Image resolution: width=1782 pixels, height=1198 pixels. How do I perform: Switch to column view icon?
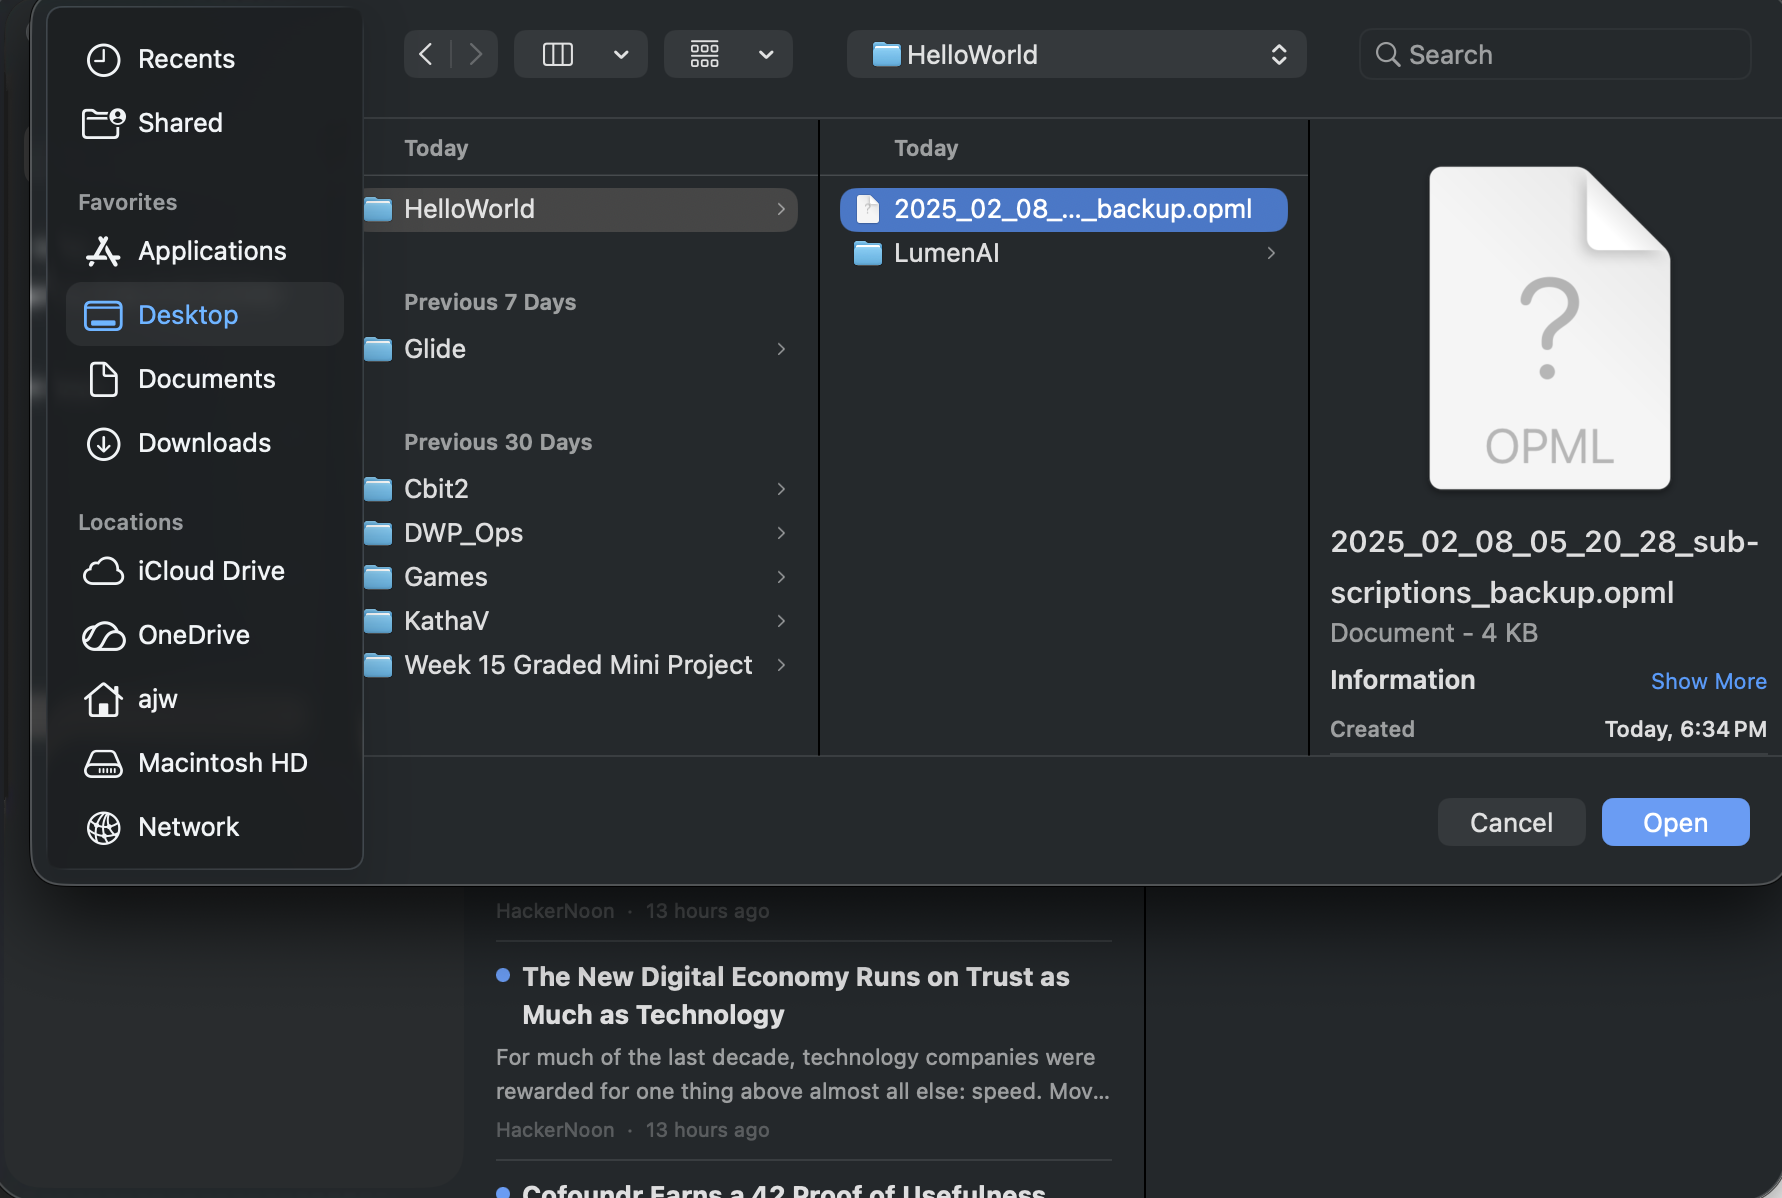coord(558,54)
